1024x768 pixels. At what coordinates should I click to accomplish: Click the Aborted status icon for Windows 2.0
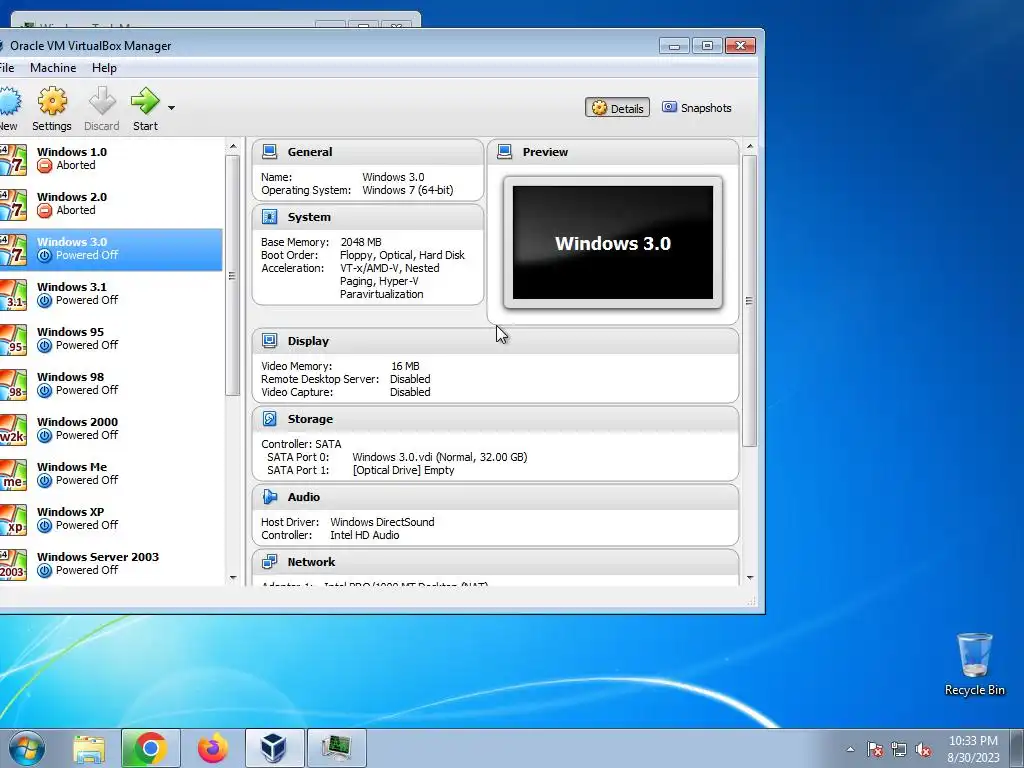pyautogui.click(x=44, y=211)
